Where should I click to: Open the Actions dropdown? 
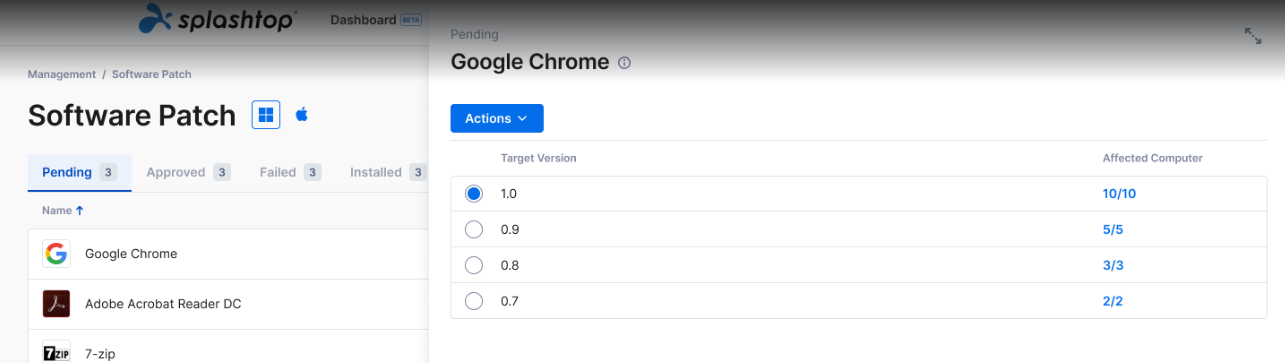click(x=497, y=118)
